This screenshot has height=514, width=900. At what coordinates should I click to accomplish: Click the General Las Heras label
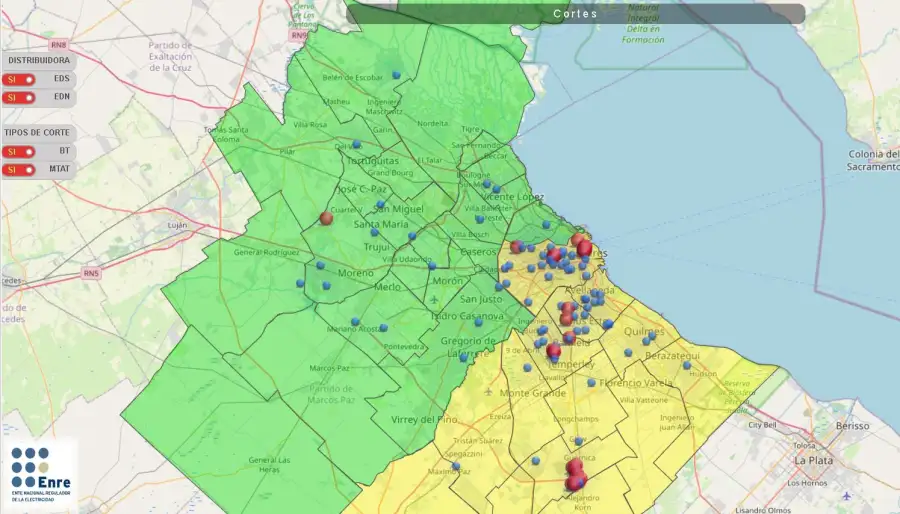269,465
